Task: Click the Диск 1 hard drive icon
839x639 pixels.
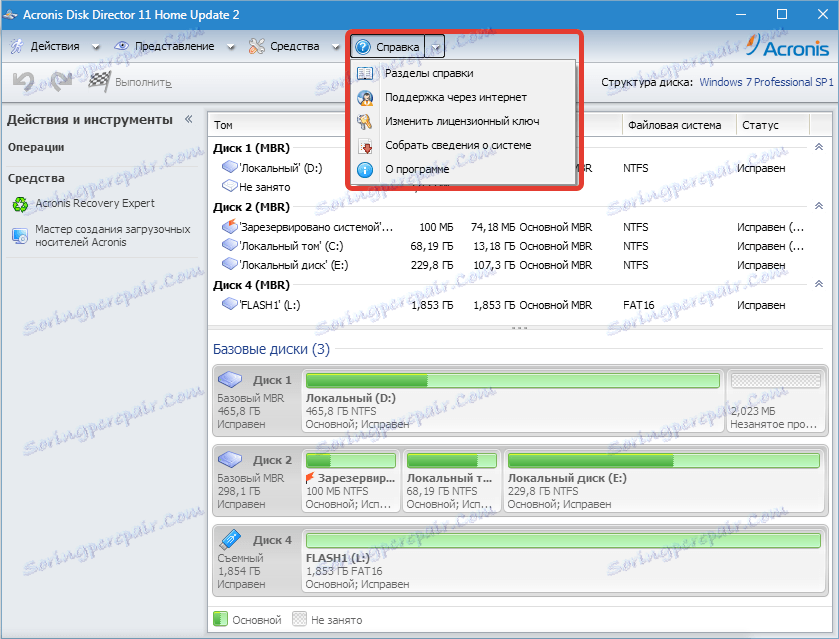Action: (230, 379)
